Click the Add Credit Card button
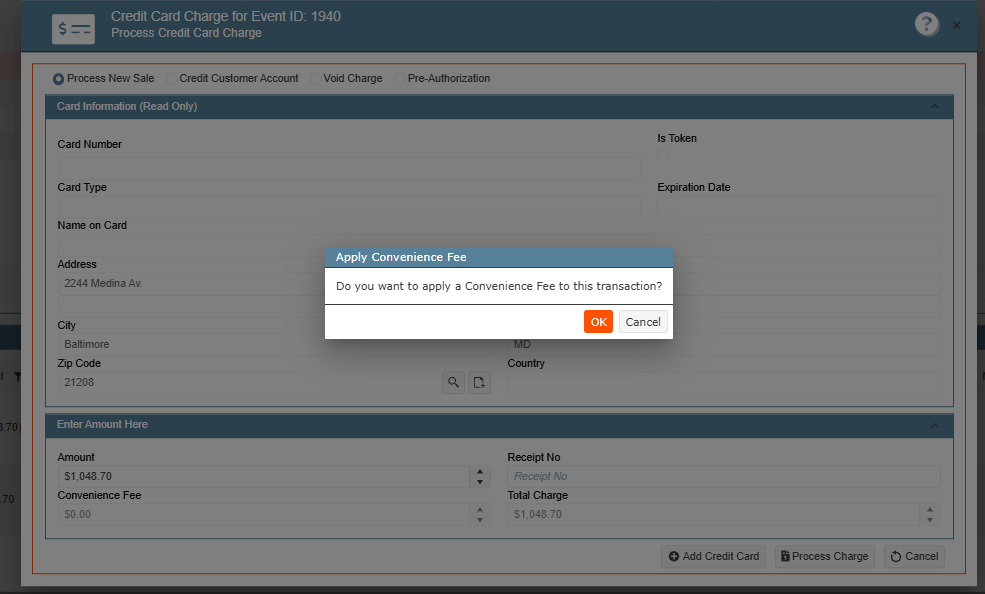985x594 pixels. coord(714,556)
